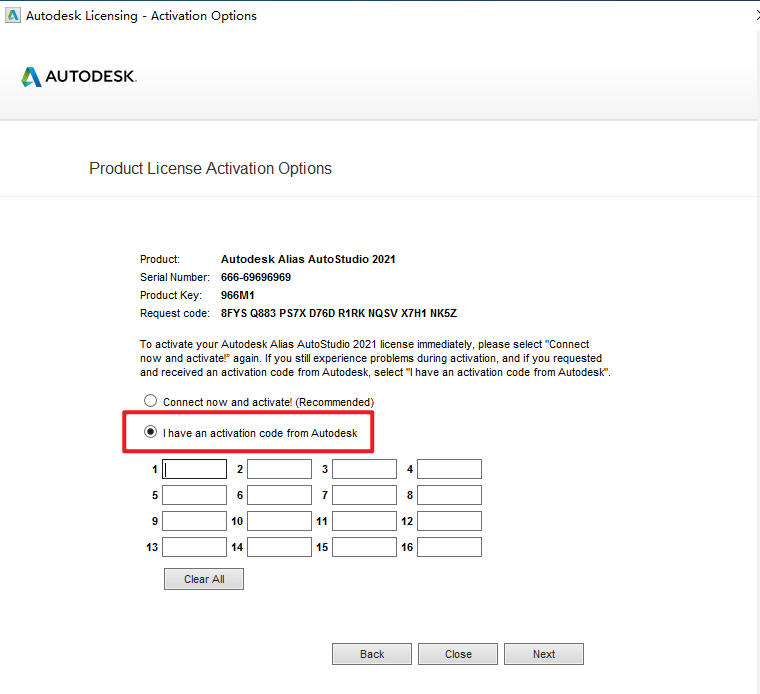
Task: Click the request code 8FYS Q883 text
Action: 339,313
